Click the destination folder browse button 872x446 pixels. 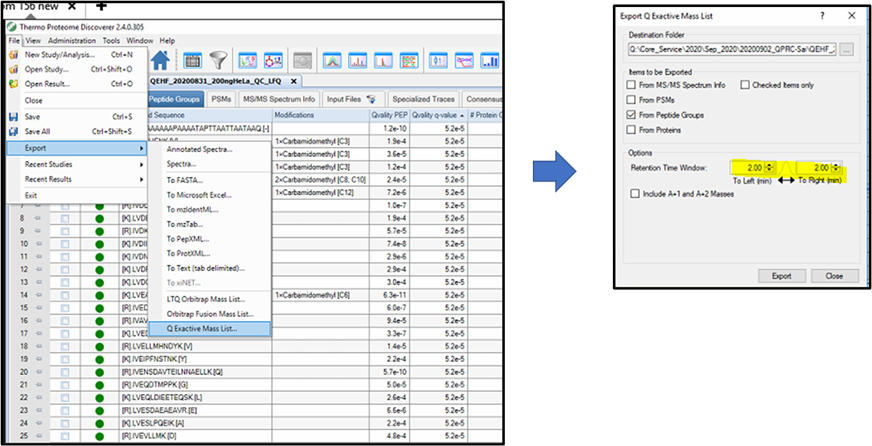click(846, 49)
